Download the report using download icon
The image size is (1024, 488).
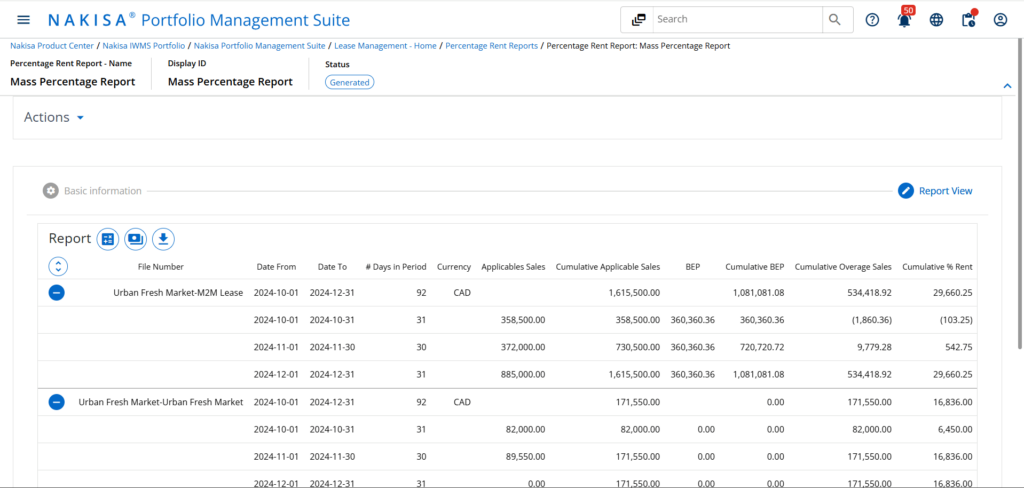[163, 239]
